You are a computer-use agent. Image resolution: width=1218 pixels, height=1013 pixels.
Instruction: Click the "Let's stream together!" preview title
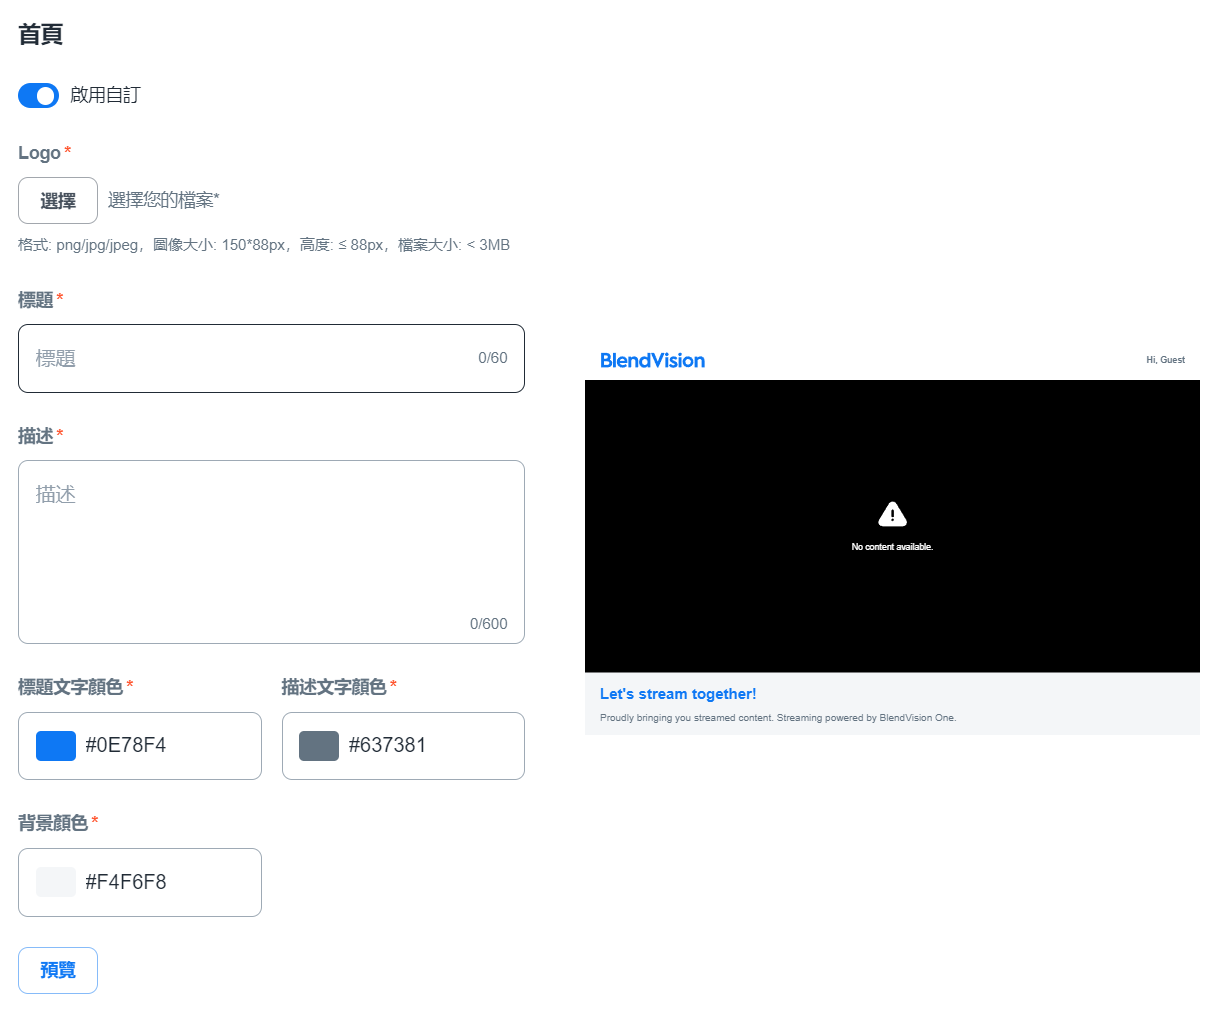pos(678,694)
